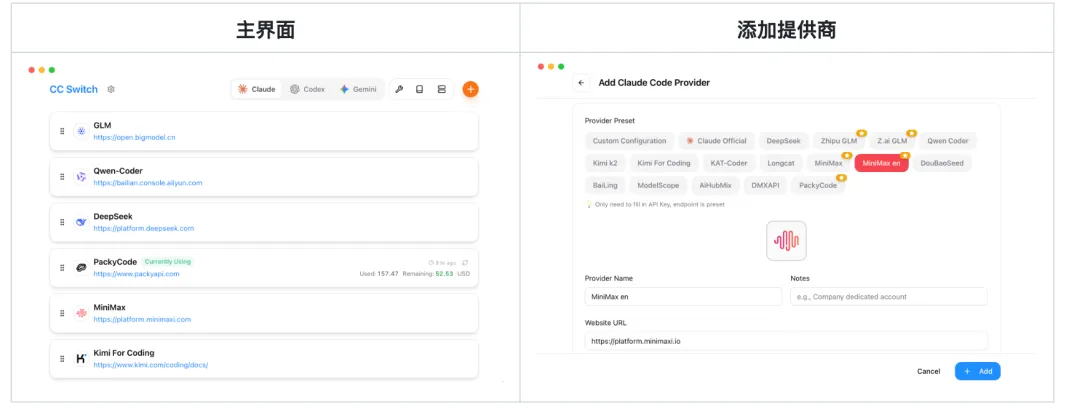
Task: Click the drag handle of PackyCode row
Action: tap(62, 268)
